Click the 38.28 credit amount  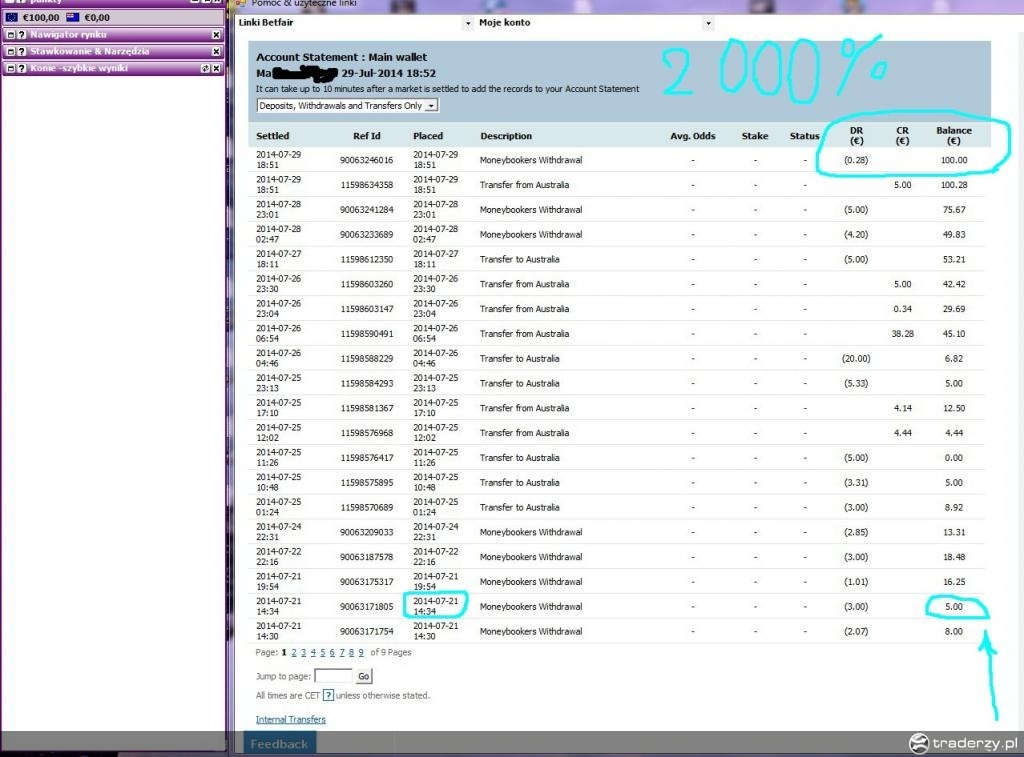(903, 334)
